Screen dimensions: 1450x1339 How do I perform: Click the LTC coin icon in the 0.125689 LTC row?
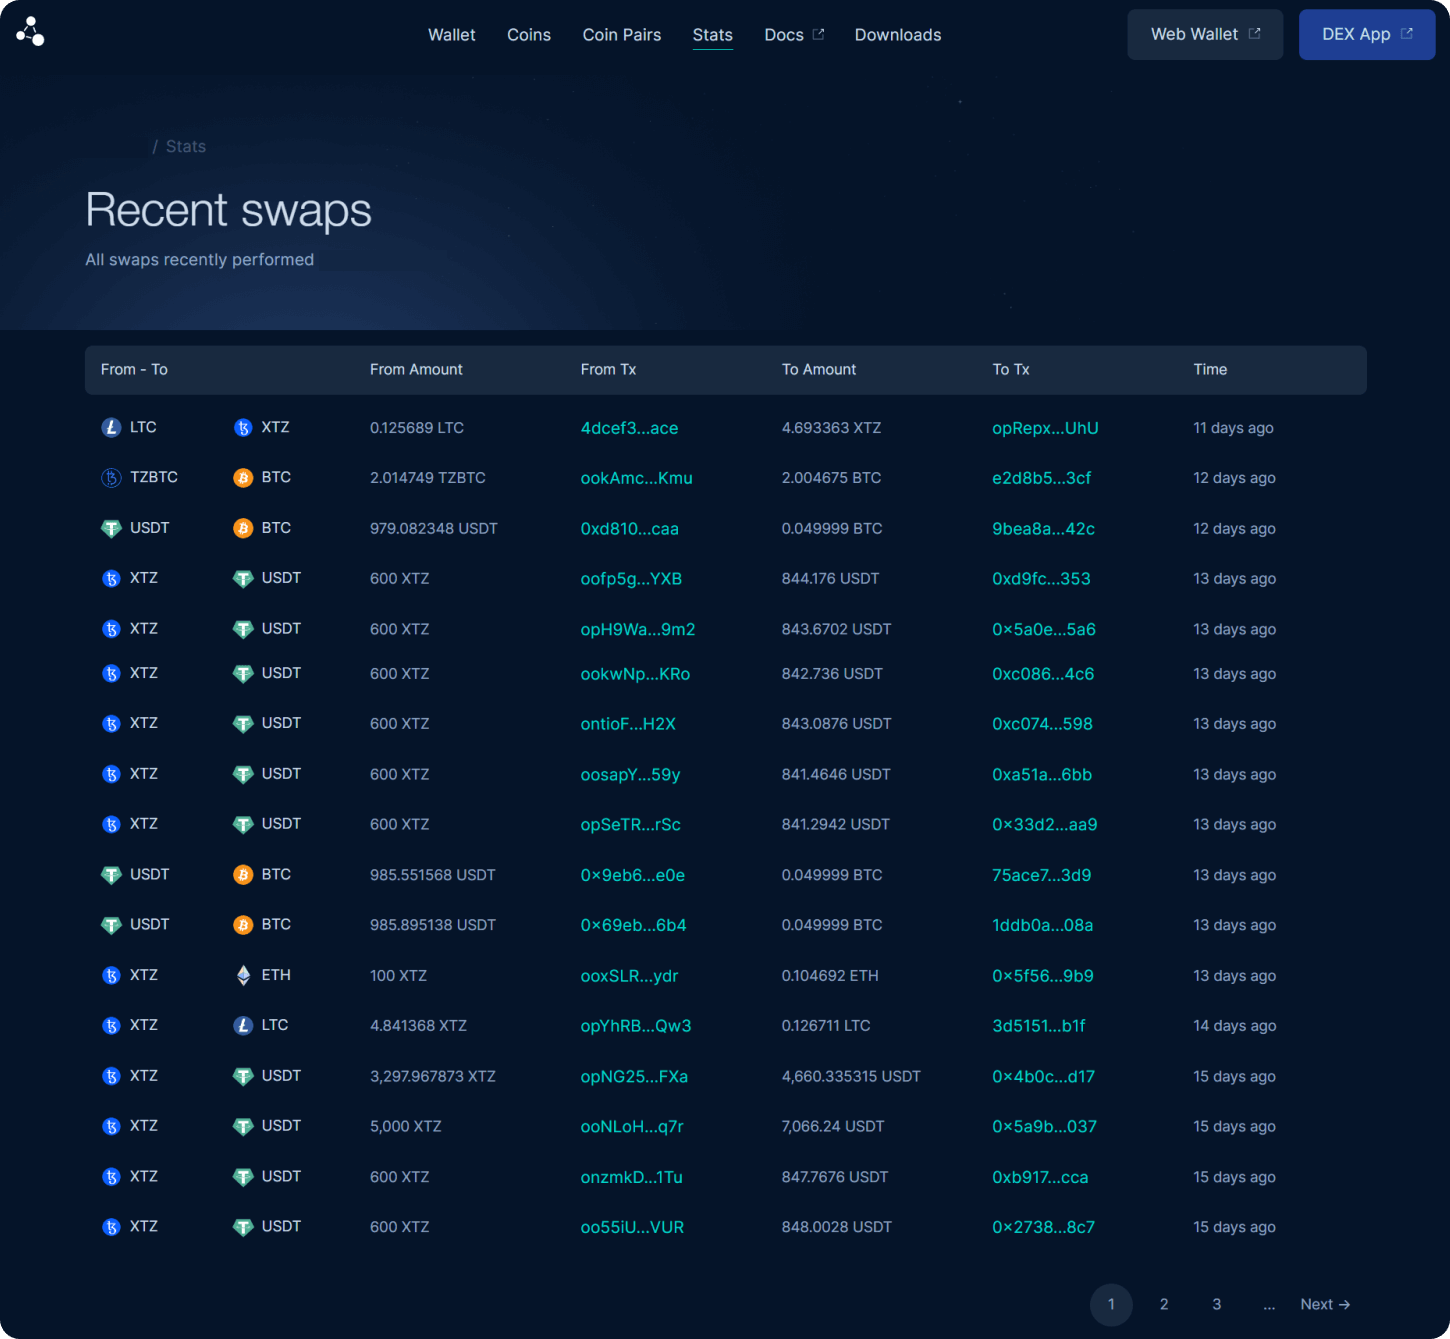pos(112,428)
